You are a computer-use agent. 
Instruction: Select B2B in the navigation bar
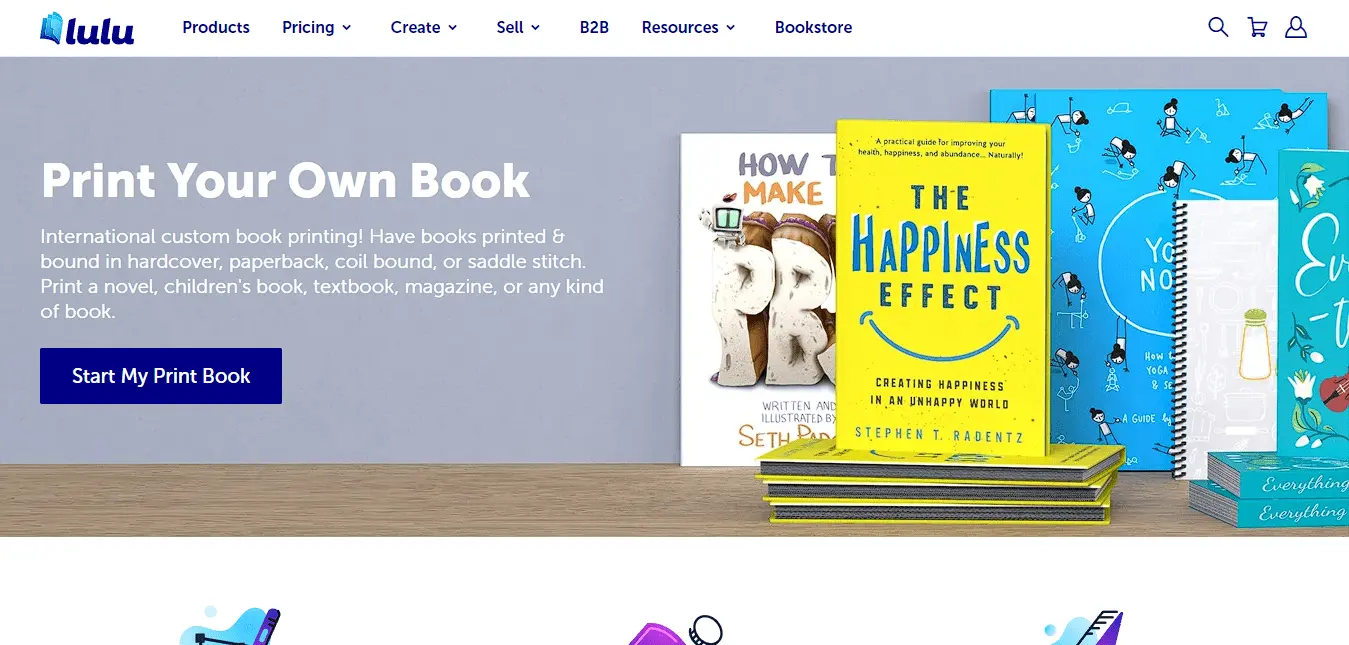click(594, 27)
